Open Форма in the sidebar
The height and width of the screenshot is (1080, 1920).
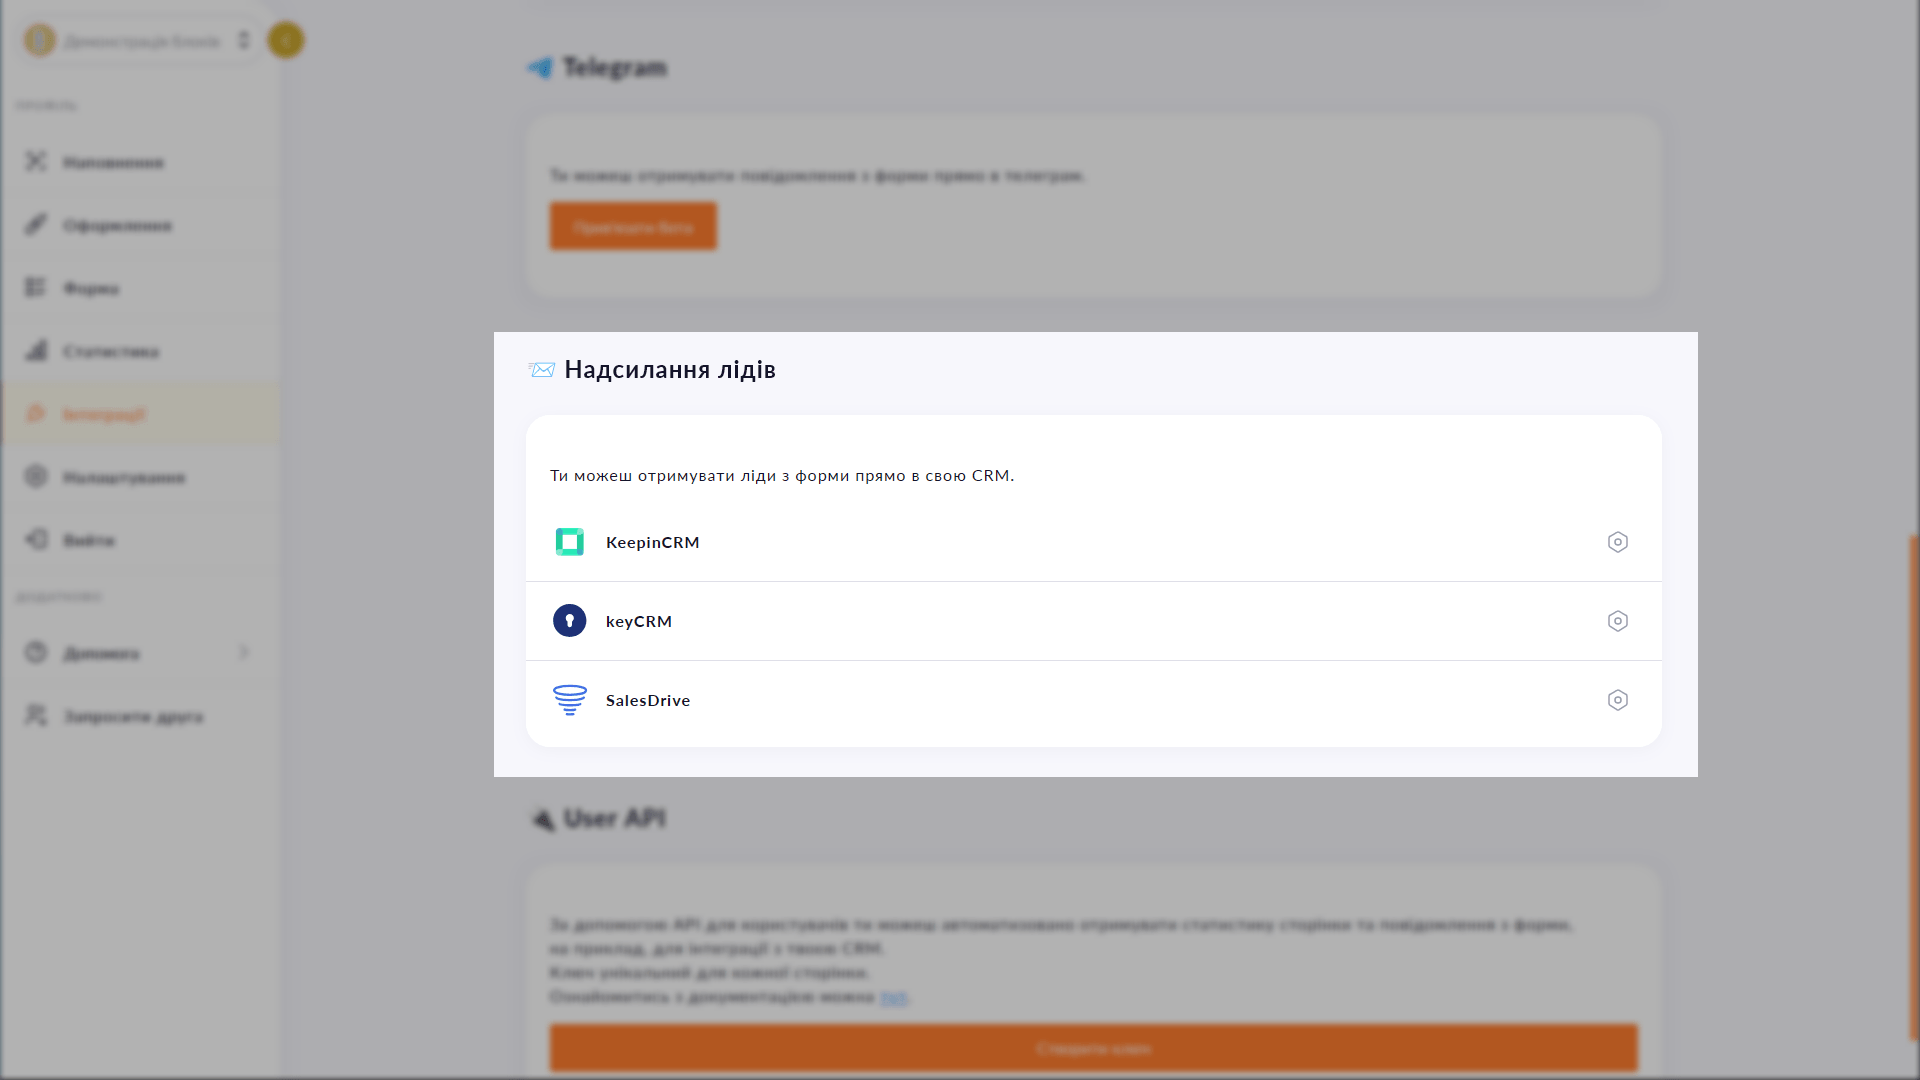point(140,288)
